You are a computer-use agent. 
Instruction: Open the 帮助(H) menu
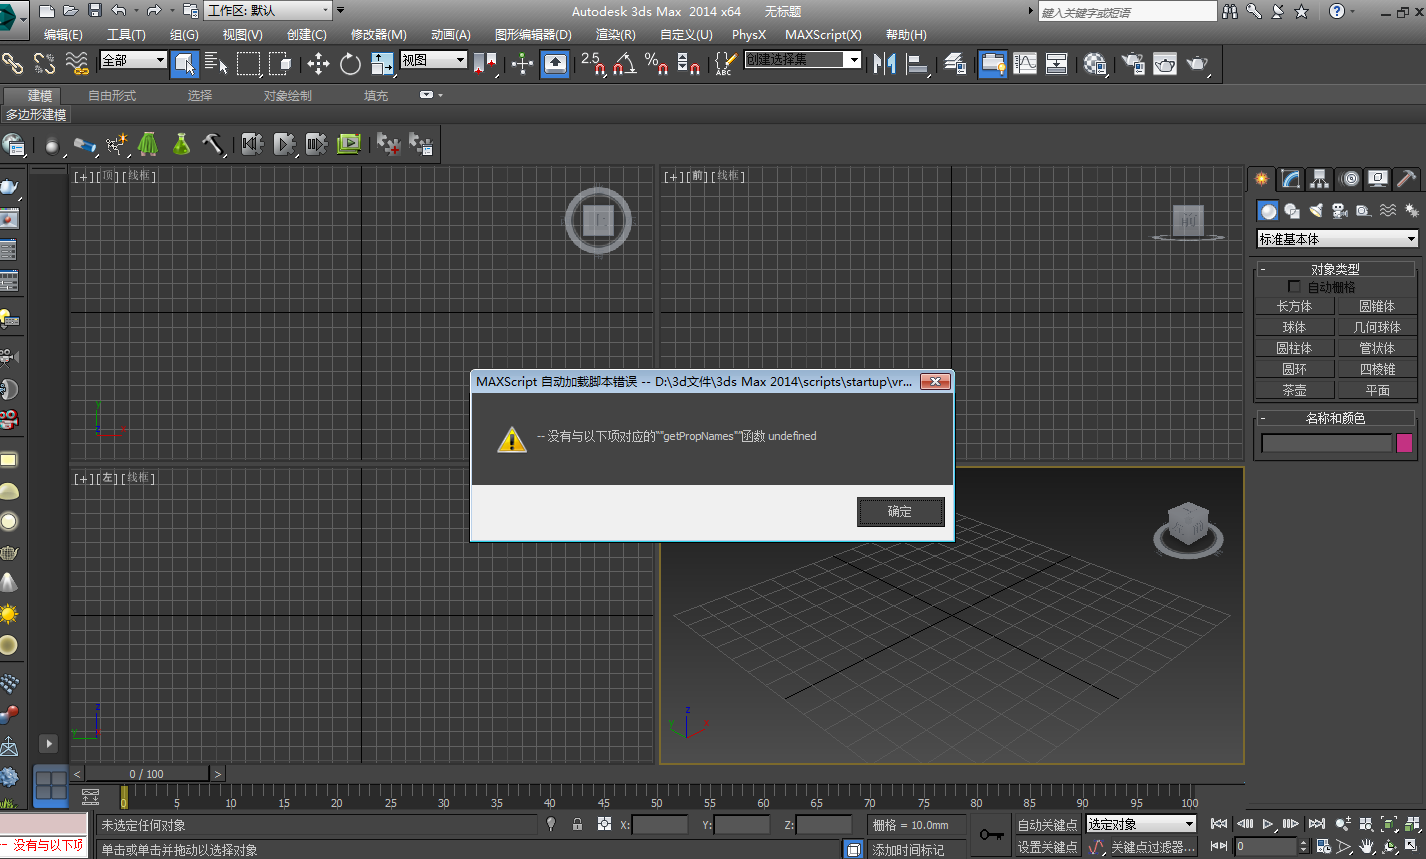(x=906, y=34)
